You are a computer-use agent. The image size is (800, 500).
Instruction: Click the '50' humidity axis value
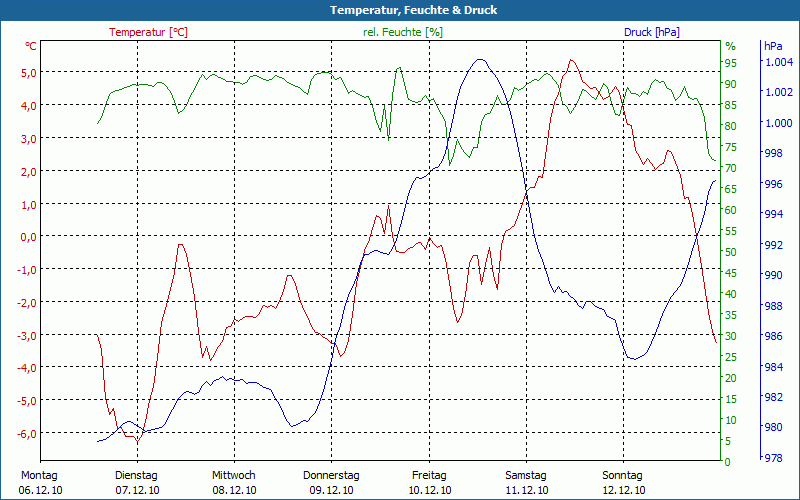click(731, 252)
